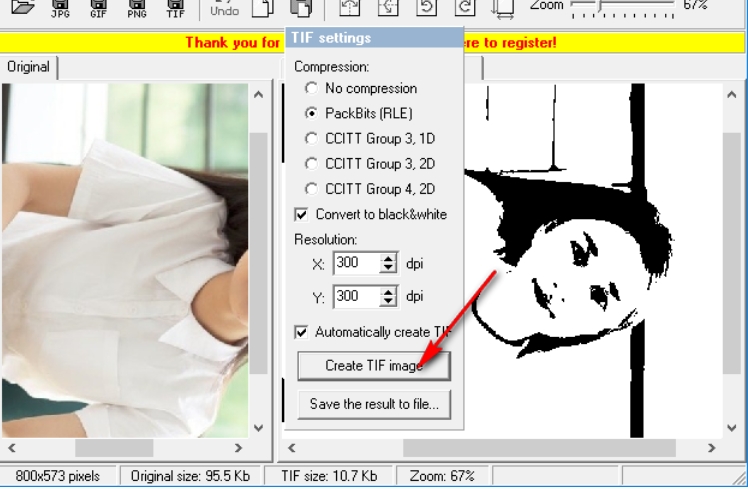This screenshot has height=490, width=748.
Task: Paste an image with the paste icon
Action: pyautogui.click(x=301, y=8)
